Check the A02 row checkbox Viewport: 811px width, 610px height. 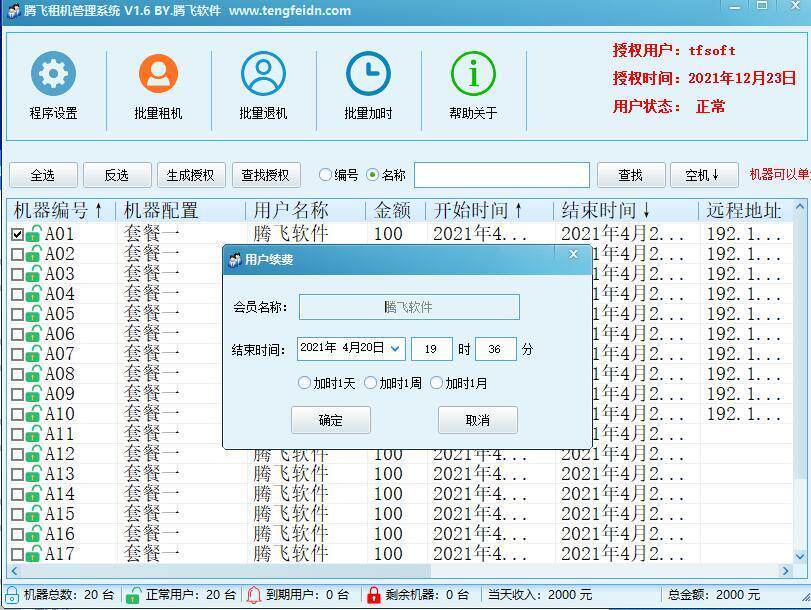pyautogui.click(x=17, y=255)
